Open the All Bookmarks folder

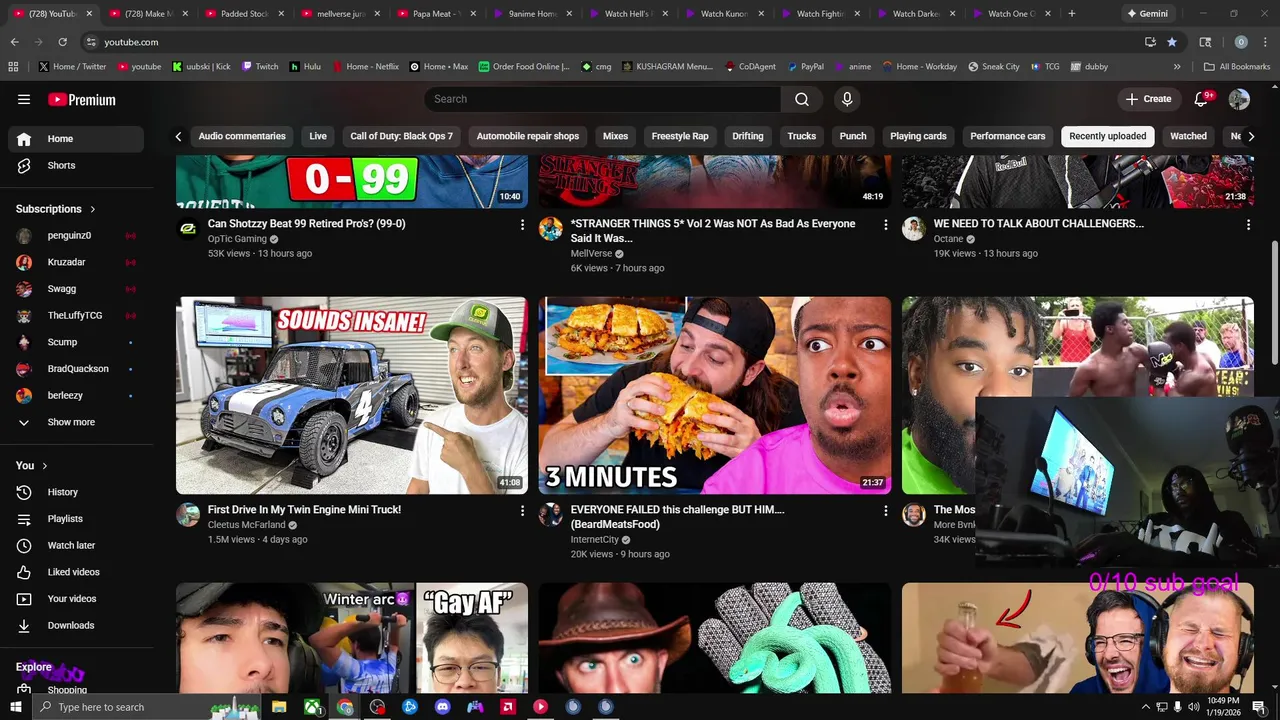[1237, 66]
